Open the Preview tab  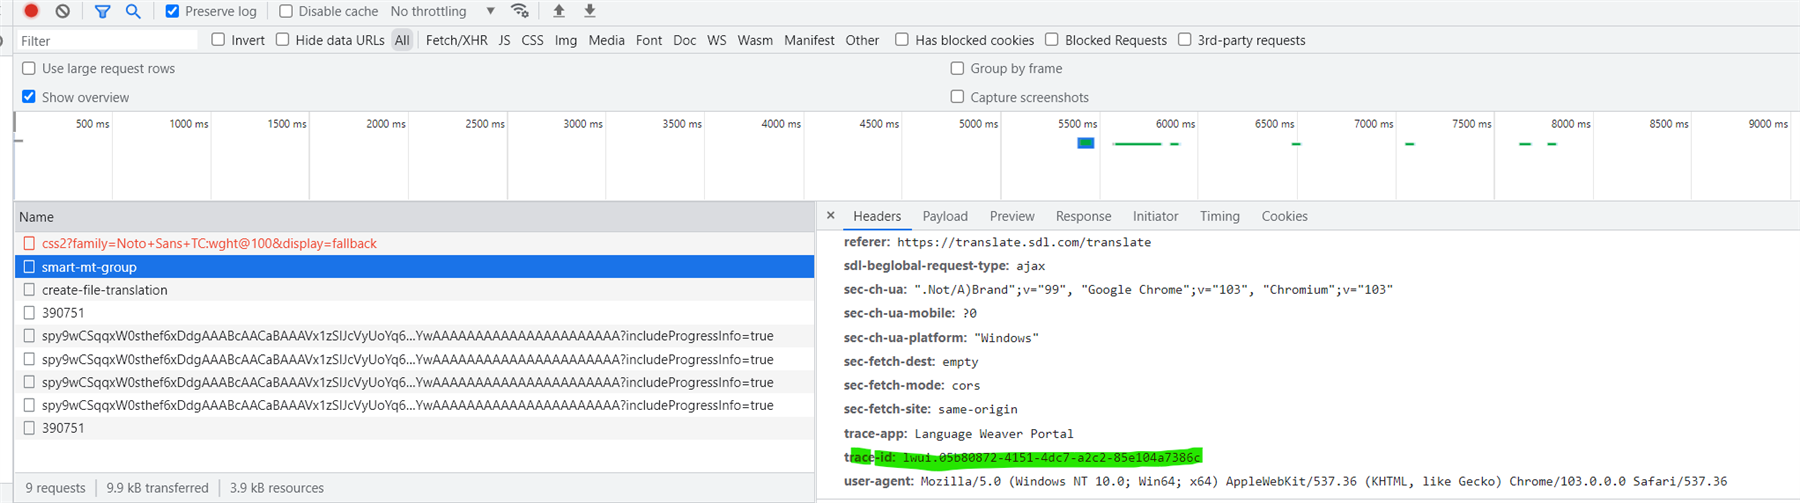(x=1012, y=216)
